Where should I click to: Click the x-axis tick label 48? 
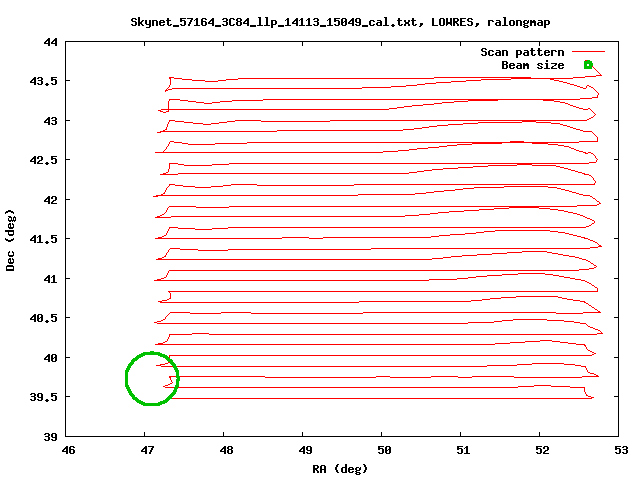(x=226, y=450)
